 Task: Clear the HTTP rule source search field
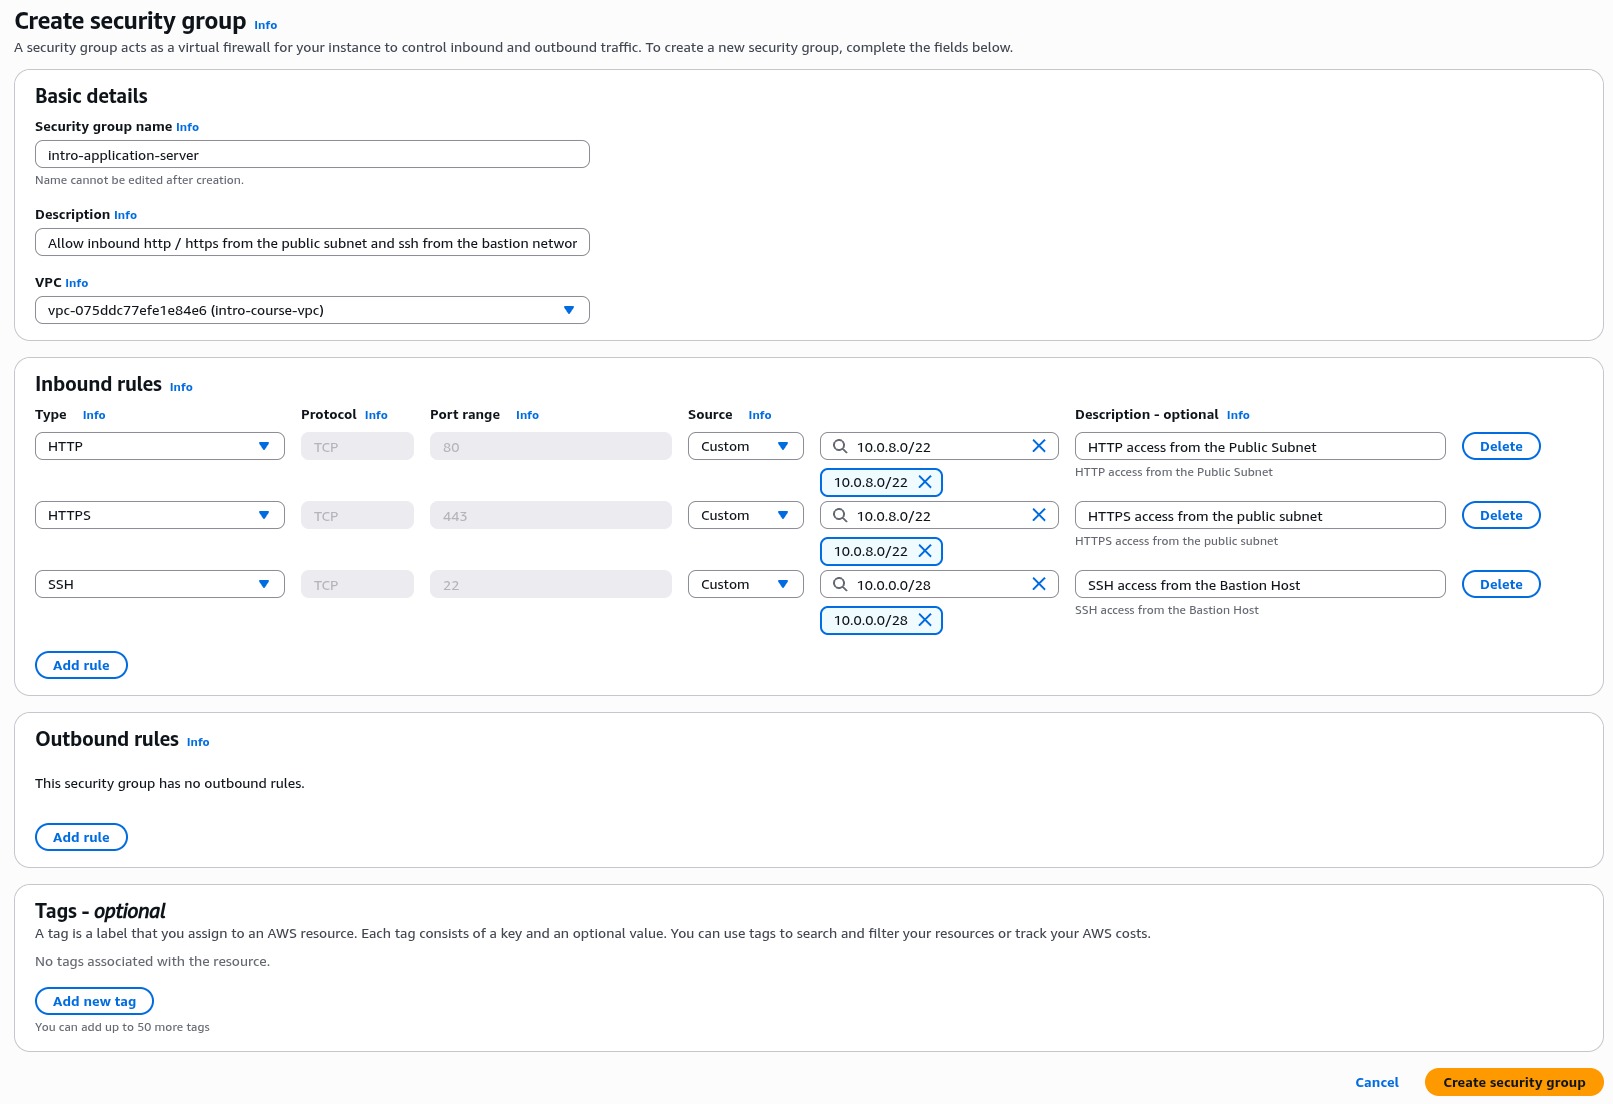point(1038,446)
